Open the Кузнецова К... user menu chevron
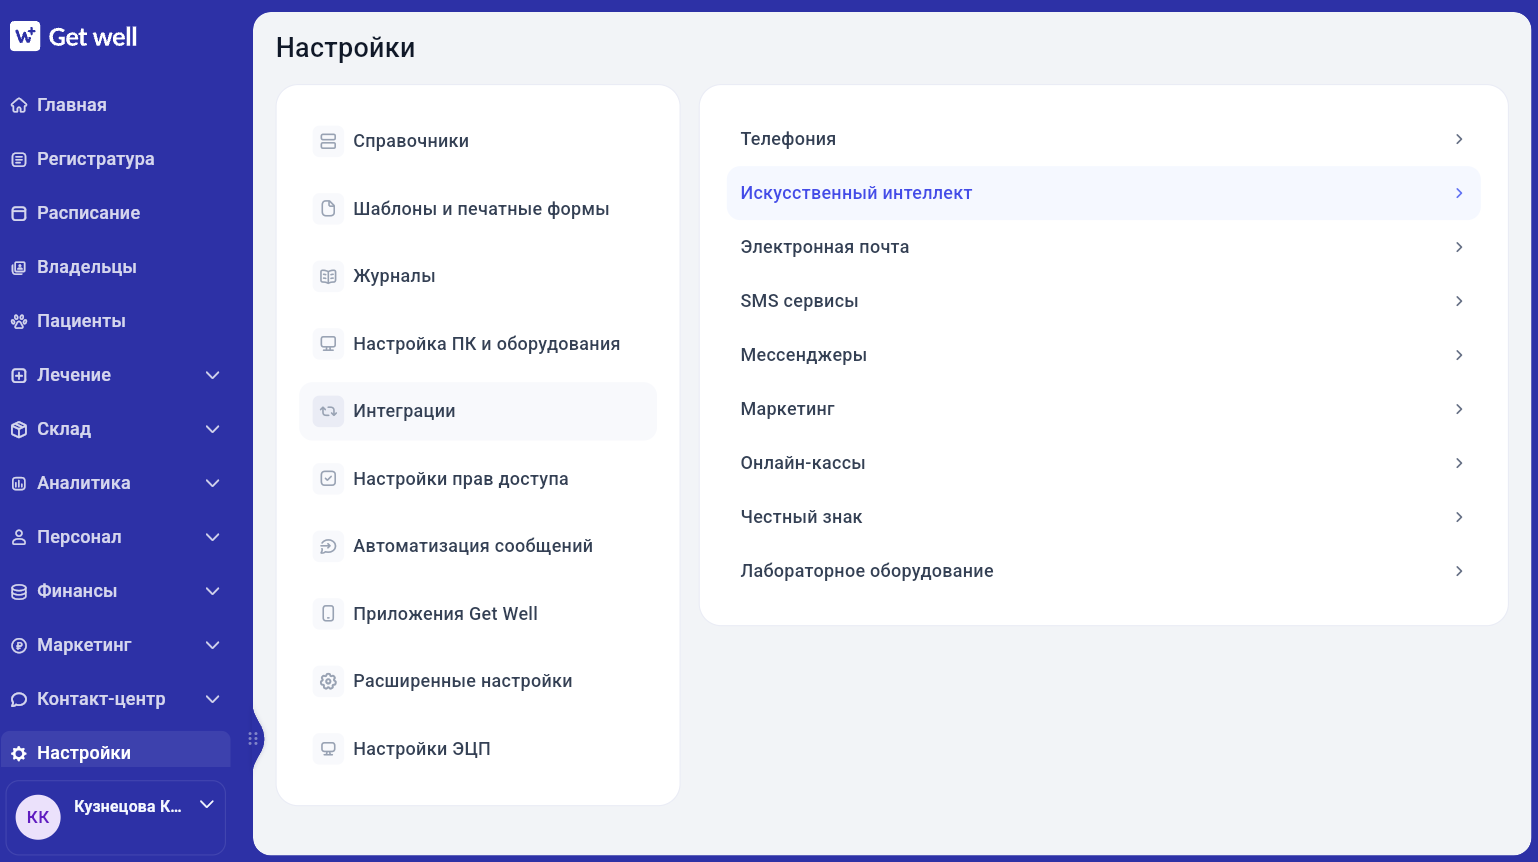1538x862 pixels. coord(207,805)
